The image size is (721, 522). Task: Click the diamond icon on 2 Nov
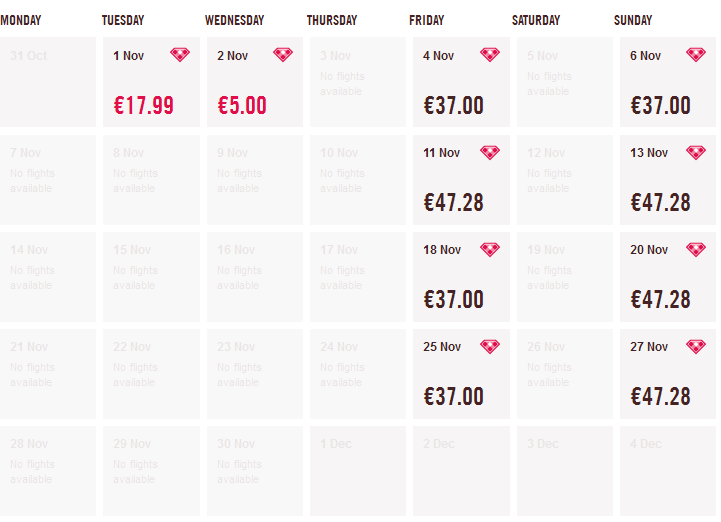[283, 55]
